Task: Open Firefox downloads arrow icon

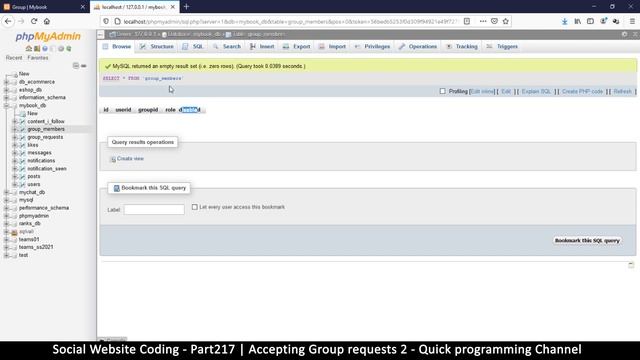Action: pos(564,21)
